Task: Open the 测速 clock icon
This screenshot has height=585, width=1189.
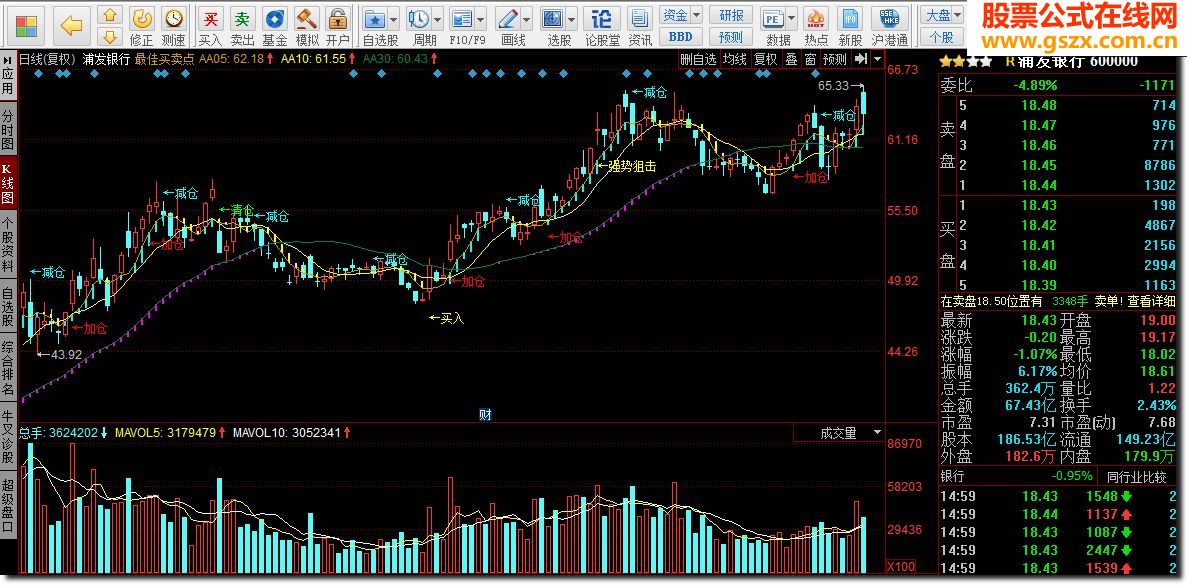Action: pos(174,18)
